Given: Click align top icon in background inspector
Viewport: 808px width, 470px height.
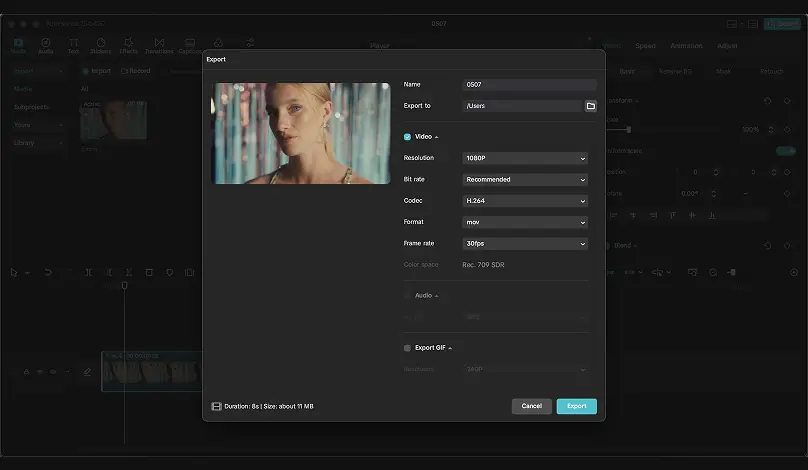Looking at the screenshot, I should [x=672, y=215].
